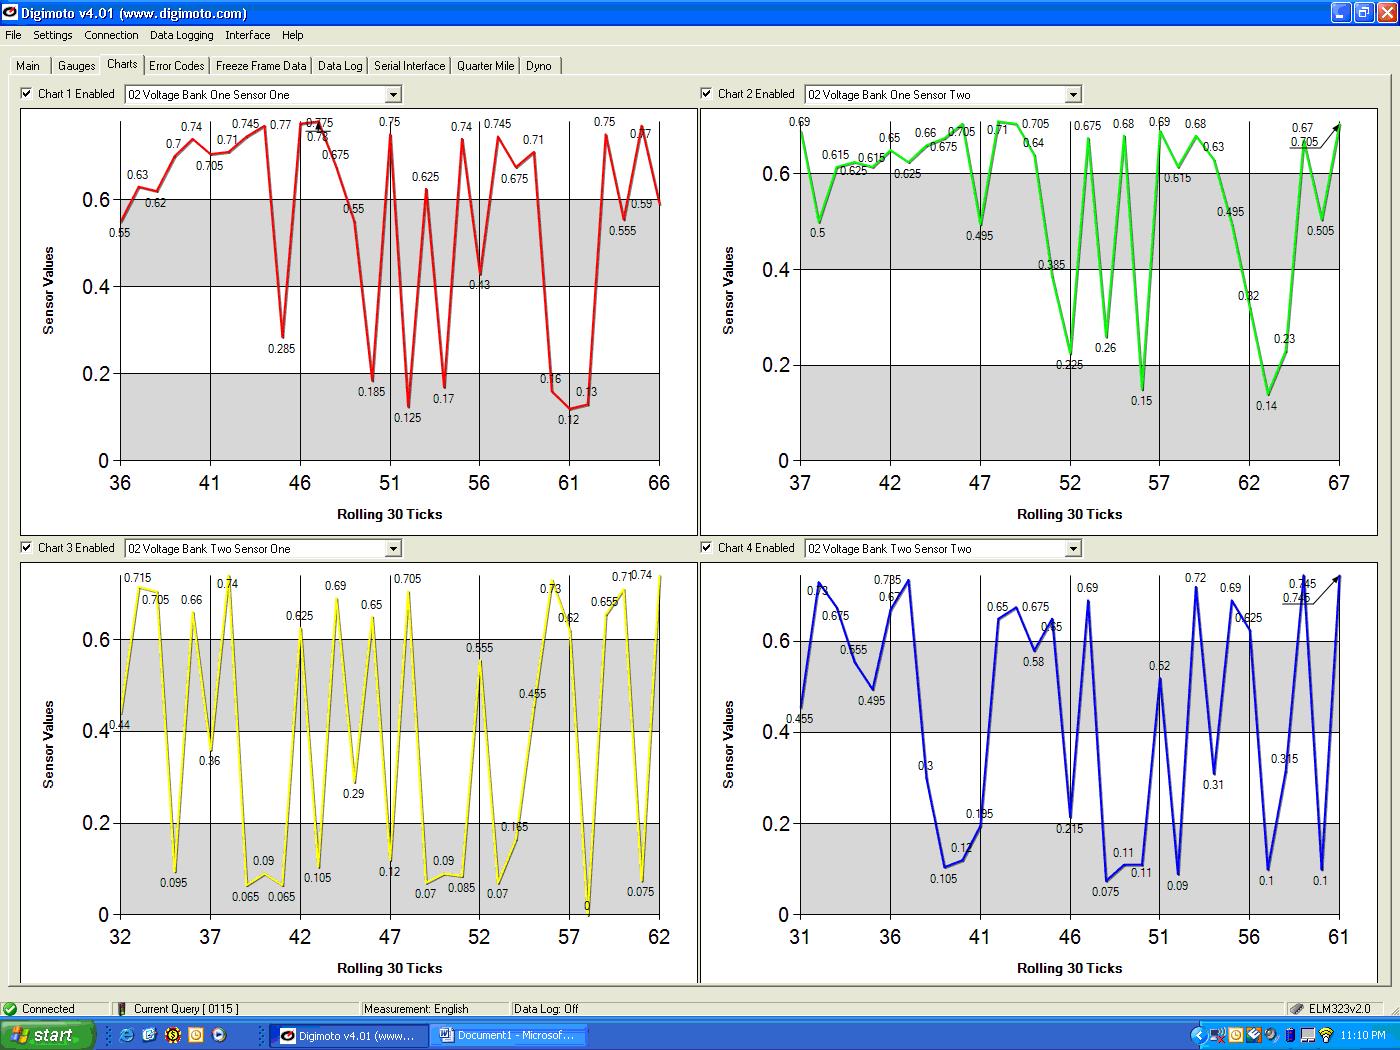The height and width of the screenshot is (1050, 1400).
Task: Switch to the Freeze Frame Data tab
Action: tap(261, 66)
